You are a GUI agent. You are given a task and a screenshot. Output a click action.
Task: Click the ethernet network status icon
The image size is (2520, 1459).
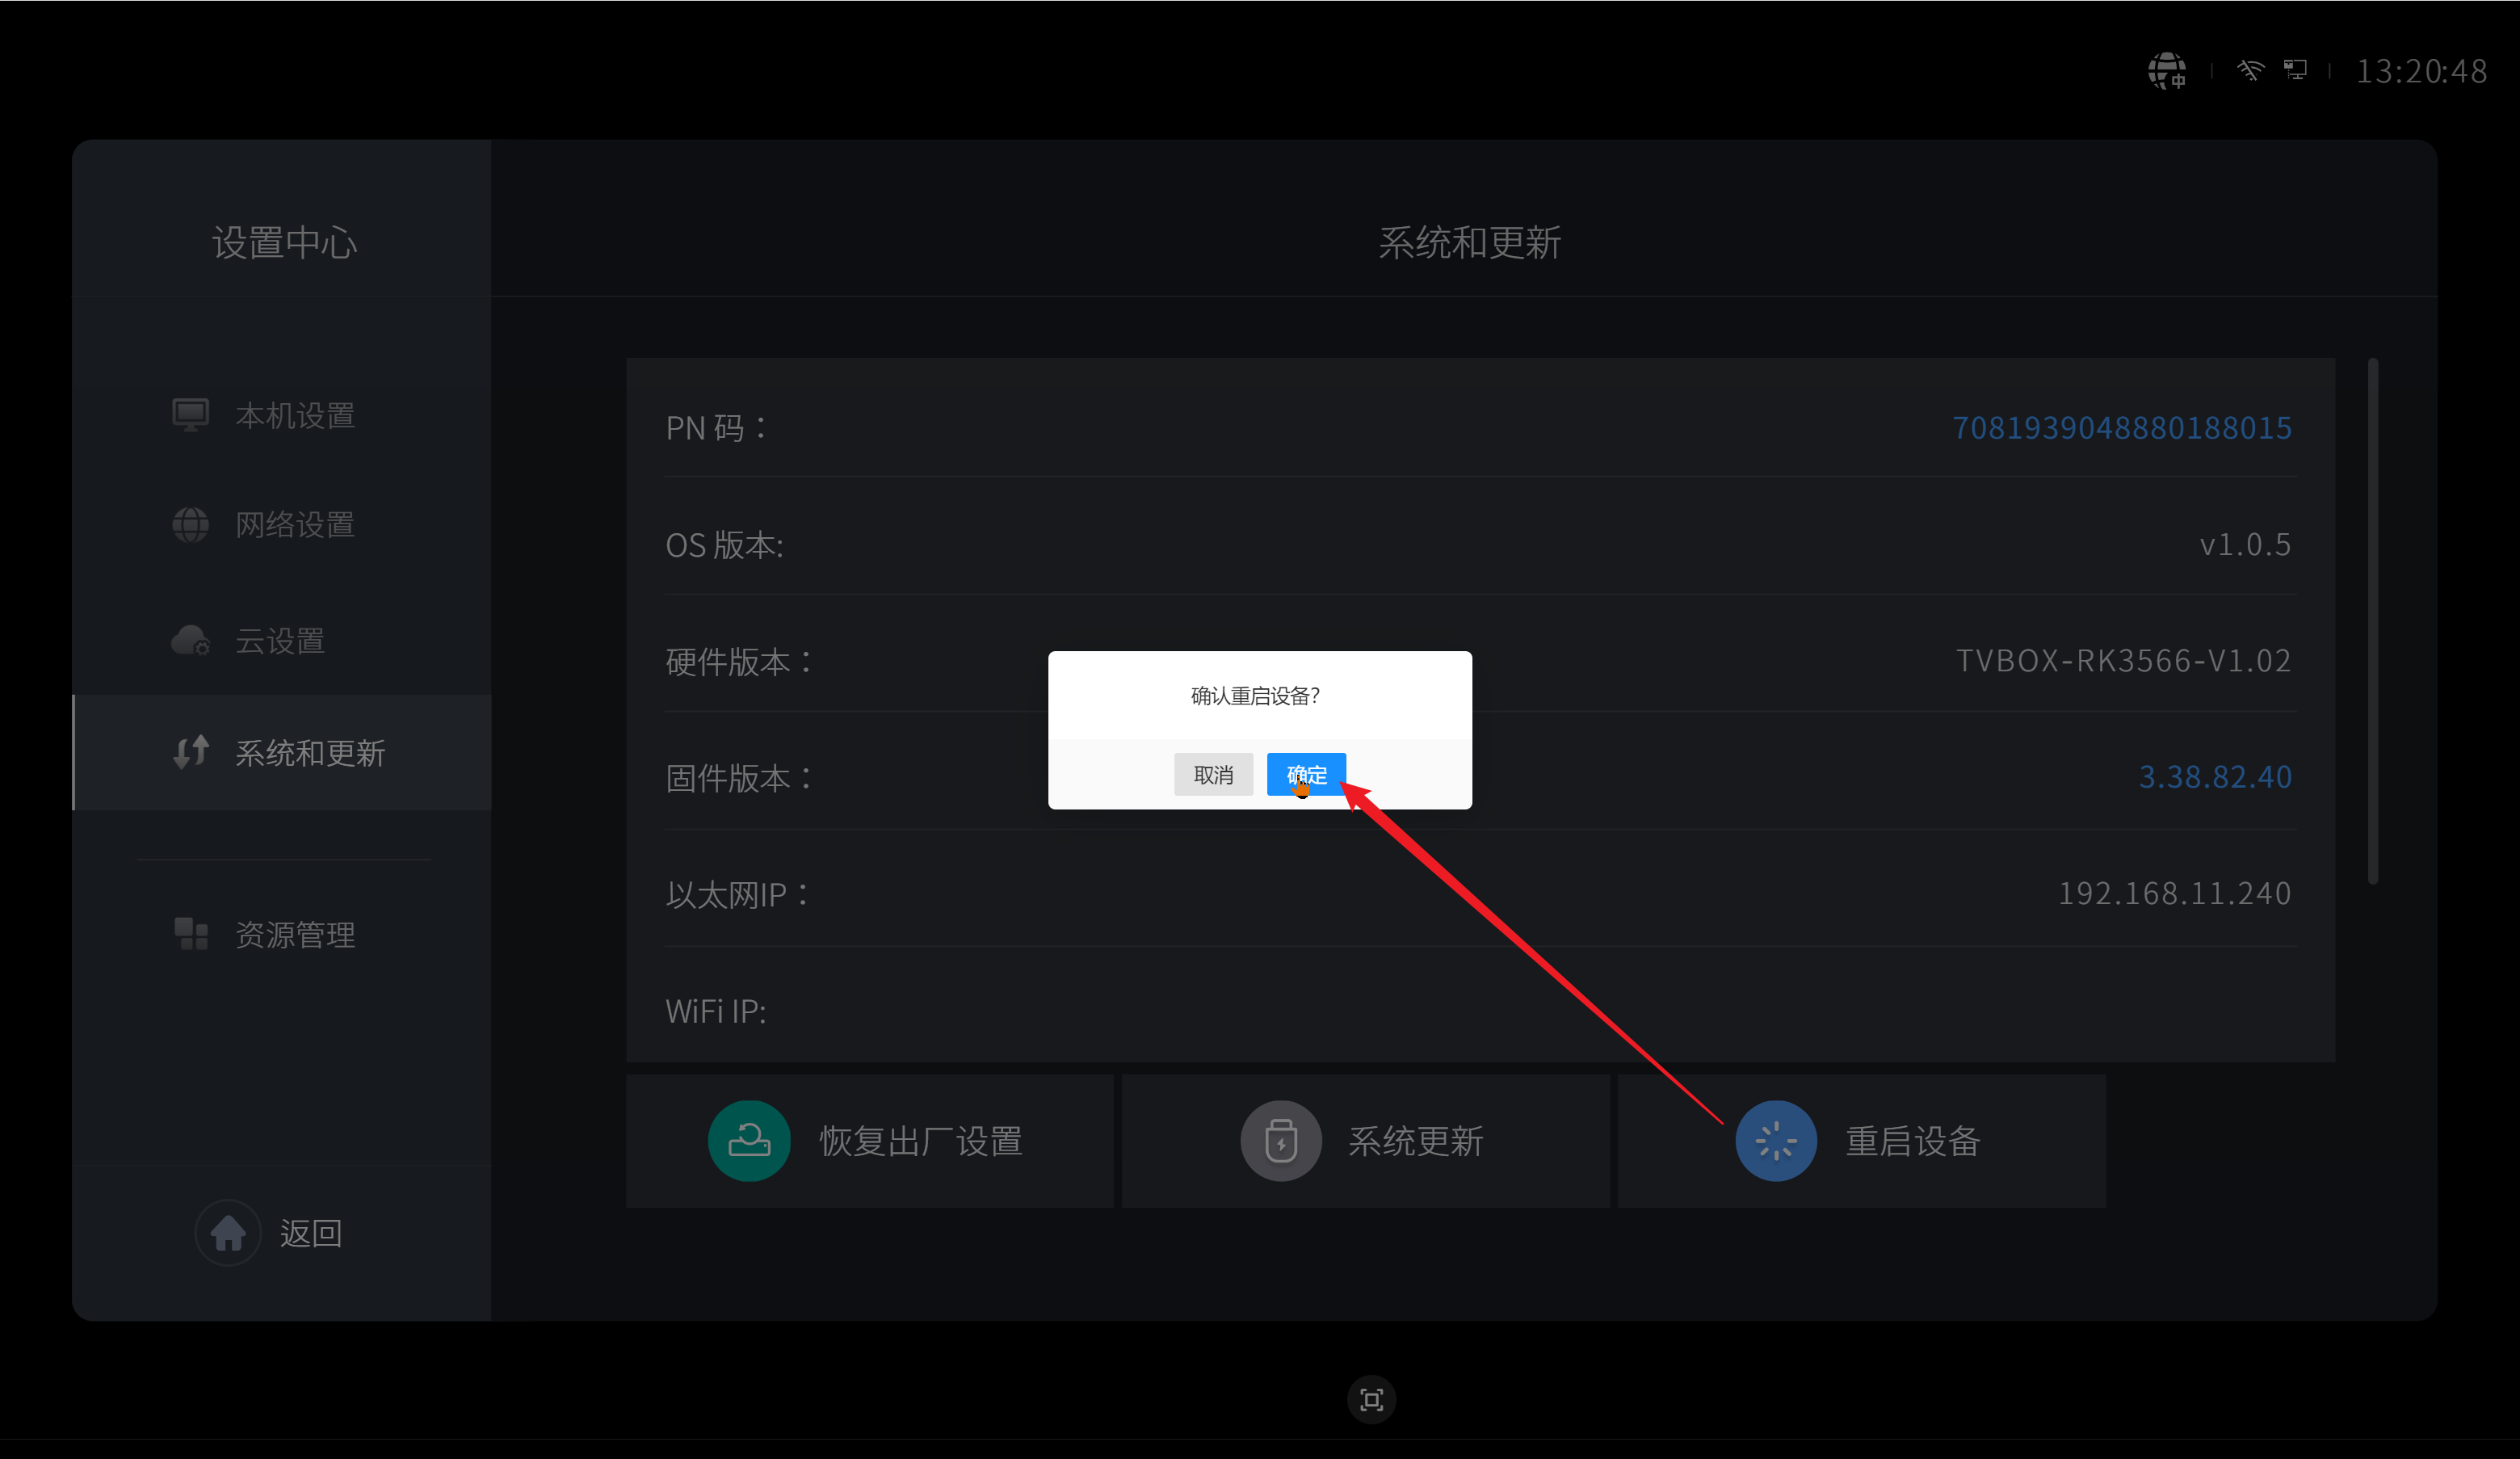(2296, 70)
